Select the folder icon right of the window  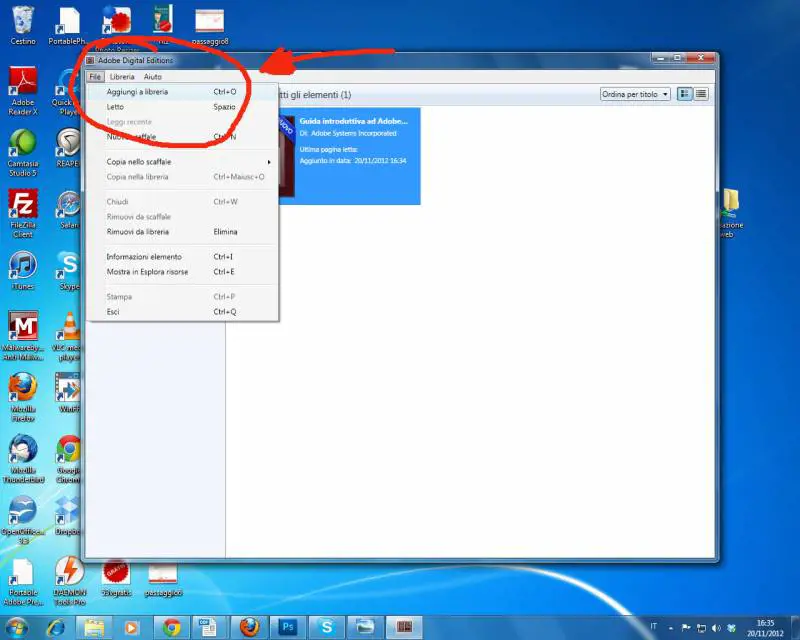coord(731,213)
